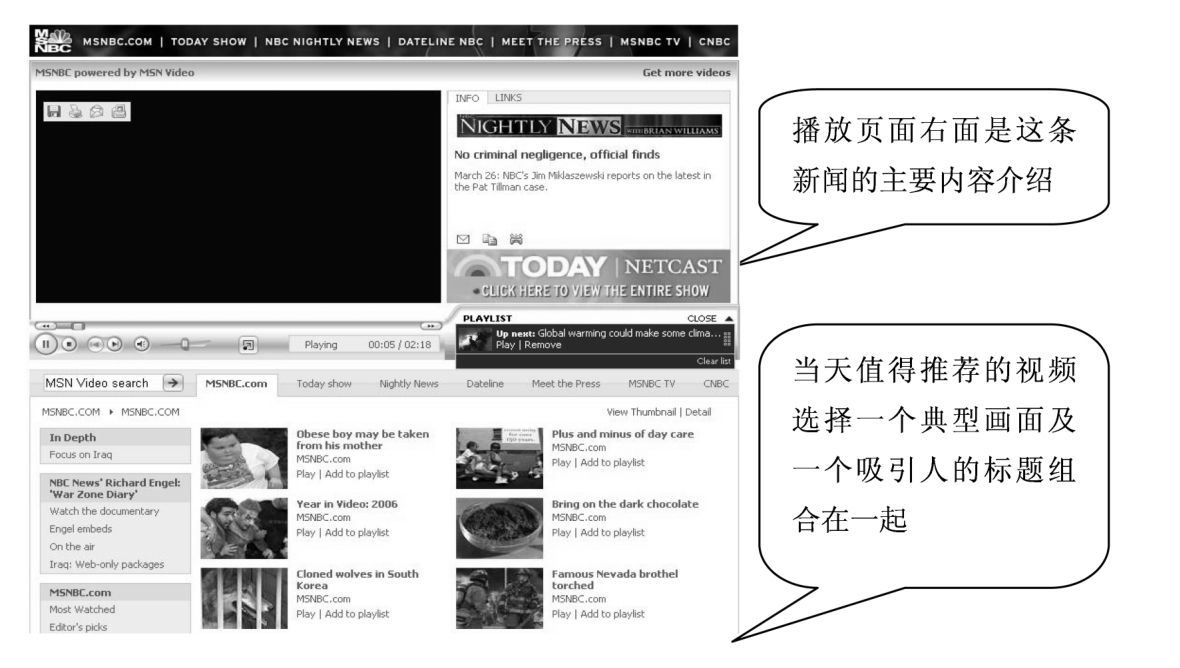Go to MEET THE PRESS in top navigation
This screenshot has width=1180, height=668.
pos(552,41)
